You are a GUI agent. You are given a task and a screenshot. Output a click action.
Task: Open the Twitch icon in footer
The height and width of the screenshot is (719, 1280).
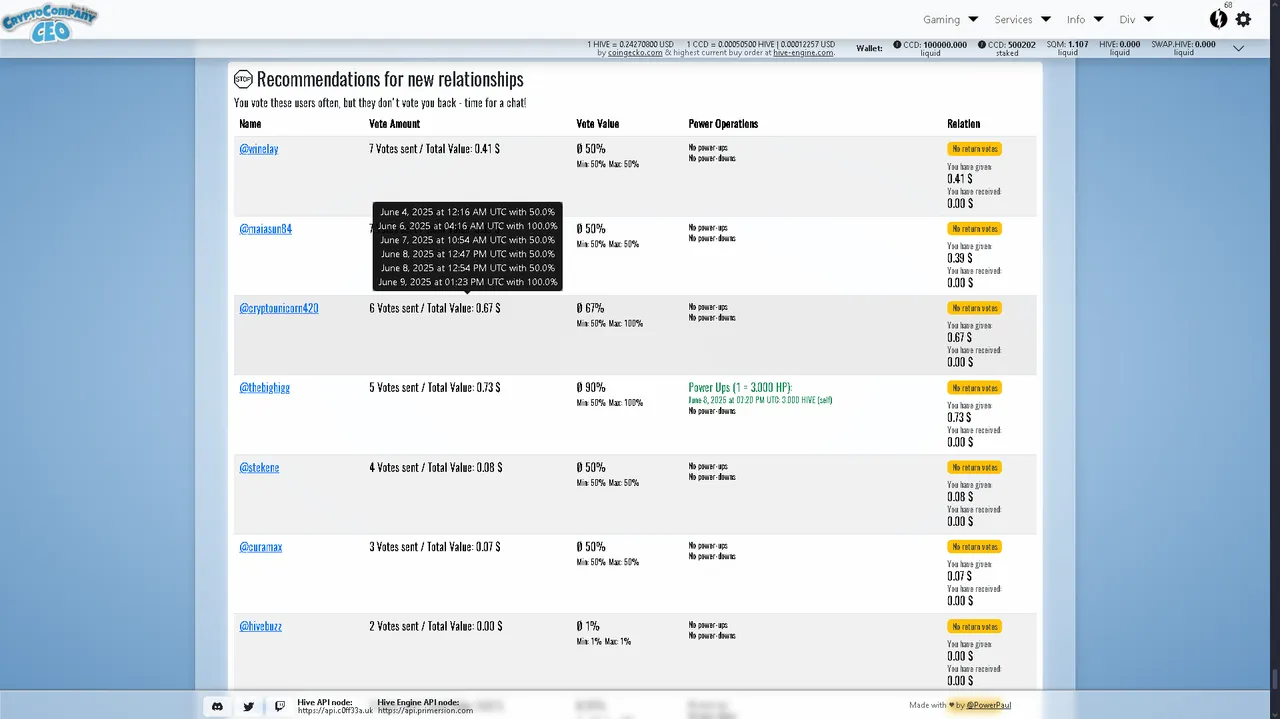point(280,706)
